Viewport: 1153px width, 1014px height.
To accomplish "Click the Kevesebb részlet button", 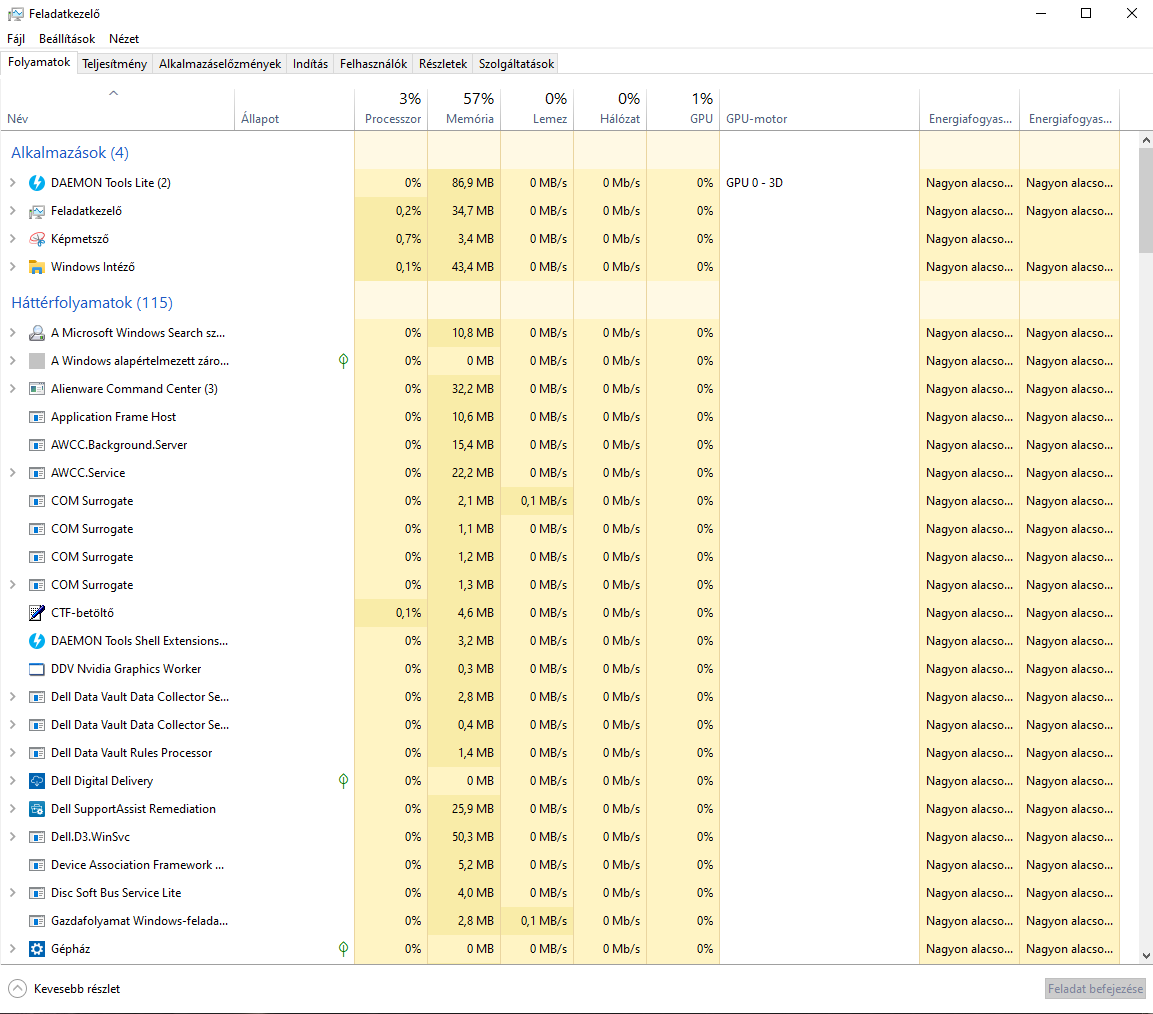I will pos(64,989).
